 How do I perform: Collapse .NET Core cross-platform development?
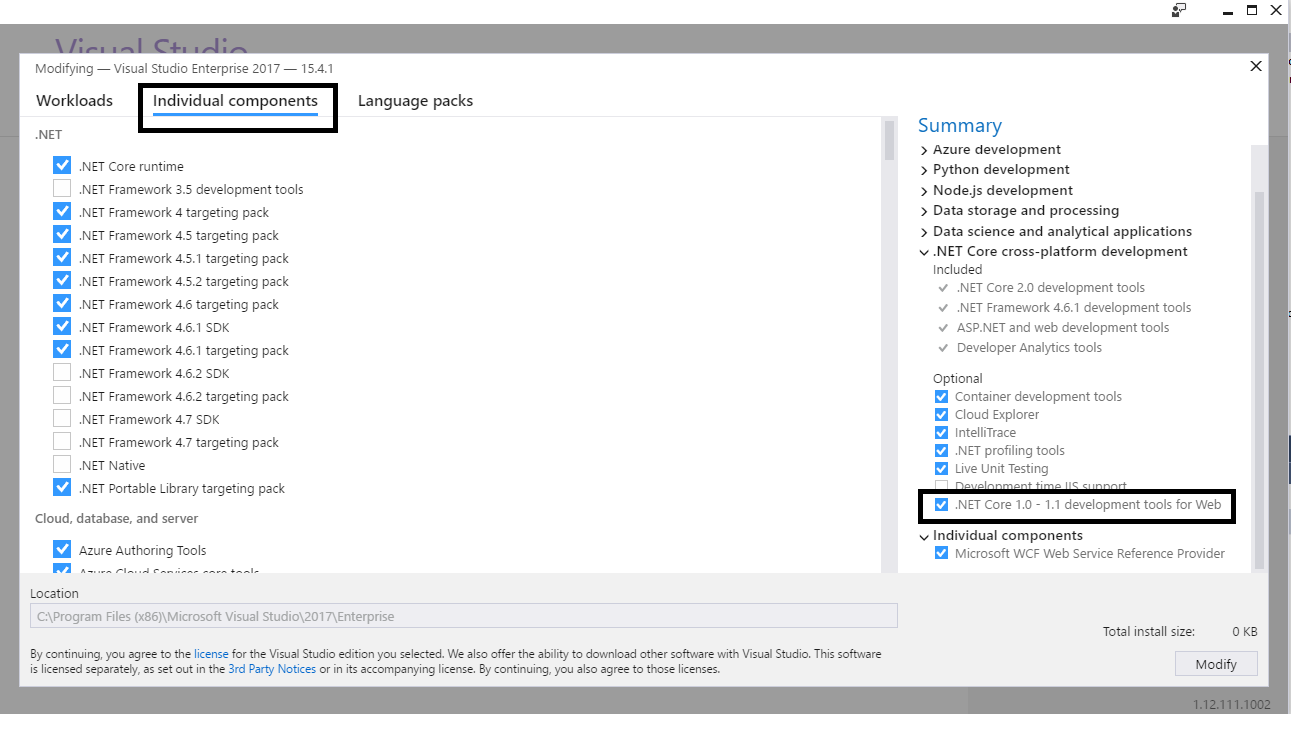(x=924, y=252)
